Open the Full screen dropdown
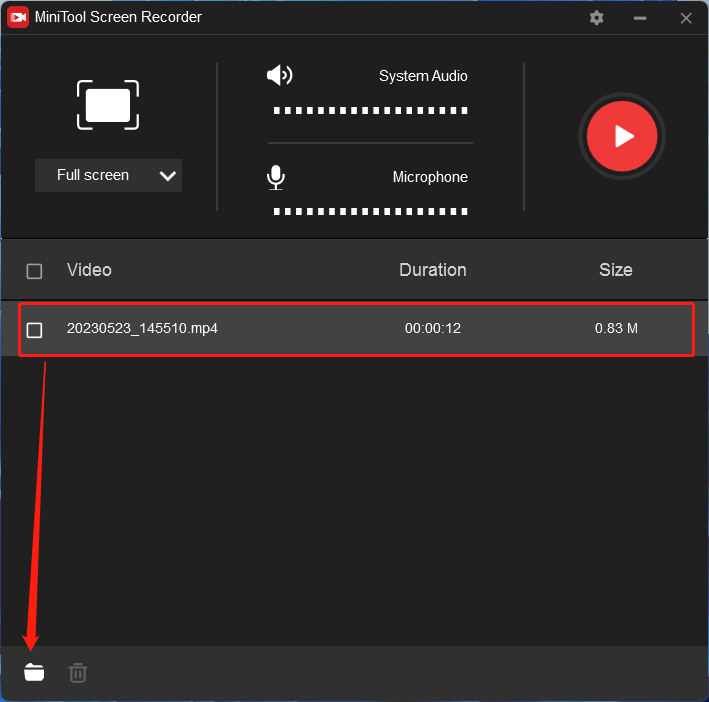The image size is (709, 702). click(x=109, y=175)
